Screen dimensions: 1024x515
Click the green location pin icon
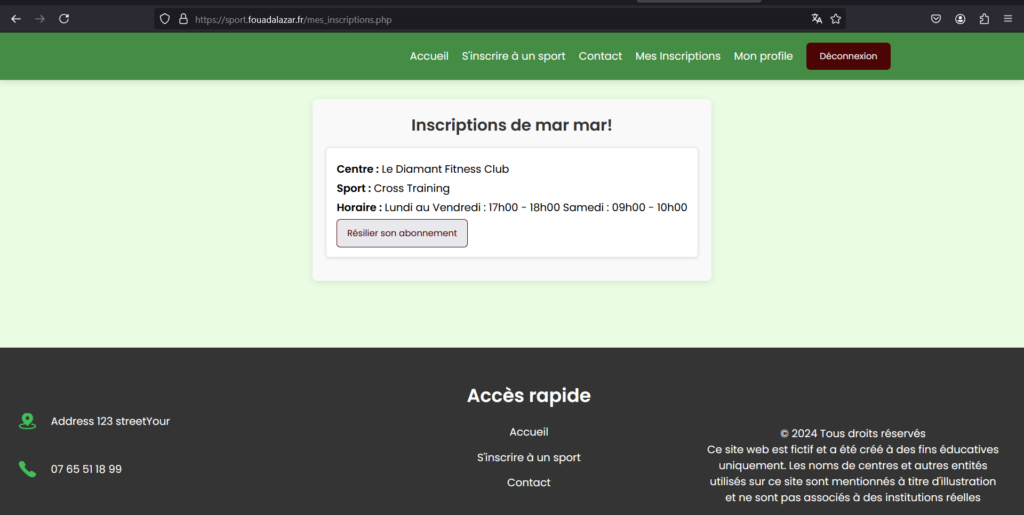(x=27, y=421)
